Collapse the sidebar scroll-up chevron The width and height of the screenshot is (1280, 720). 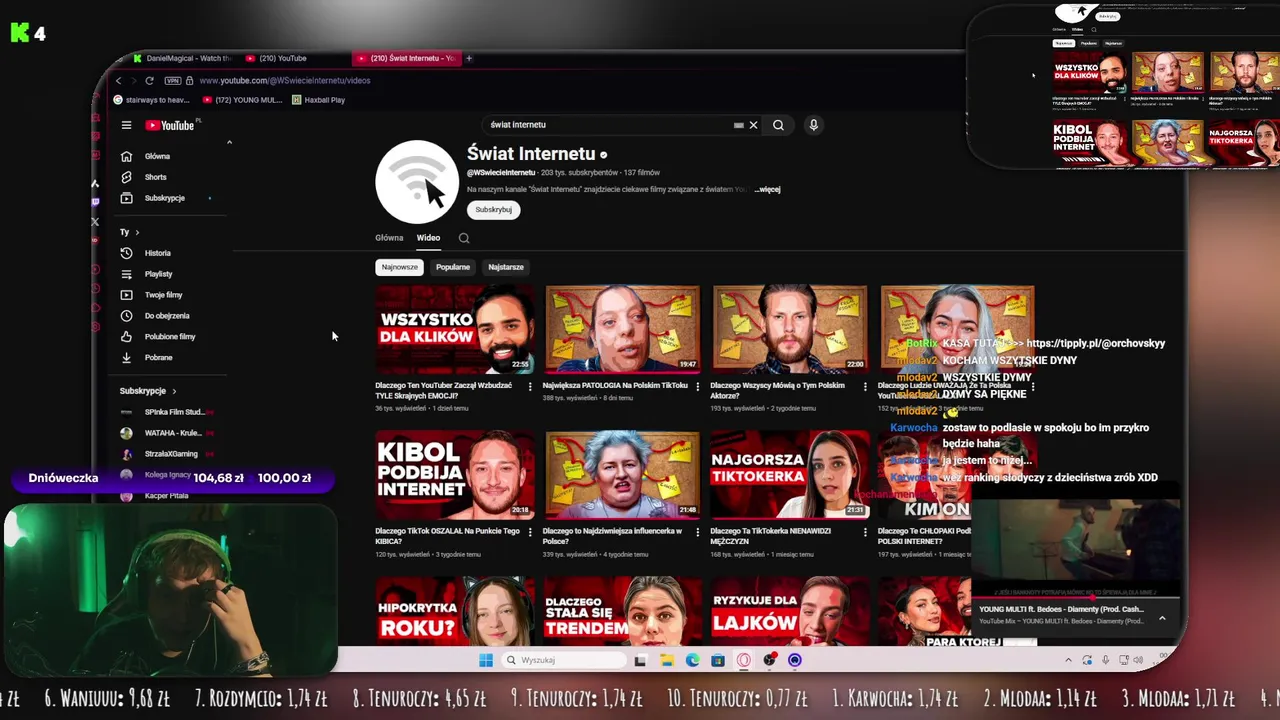pos(229,143)
